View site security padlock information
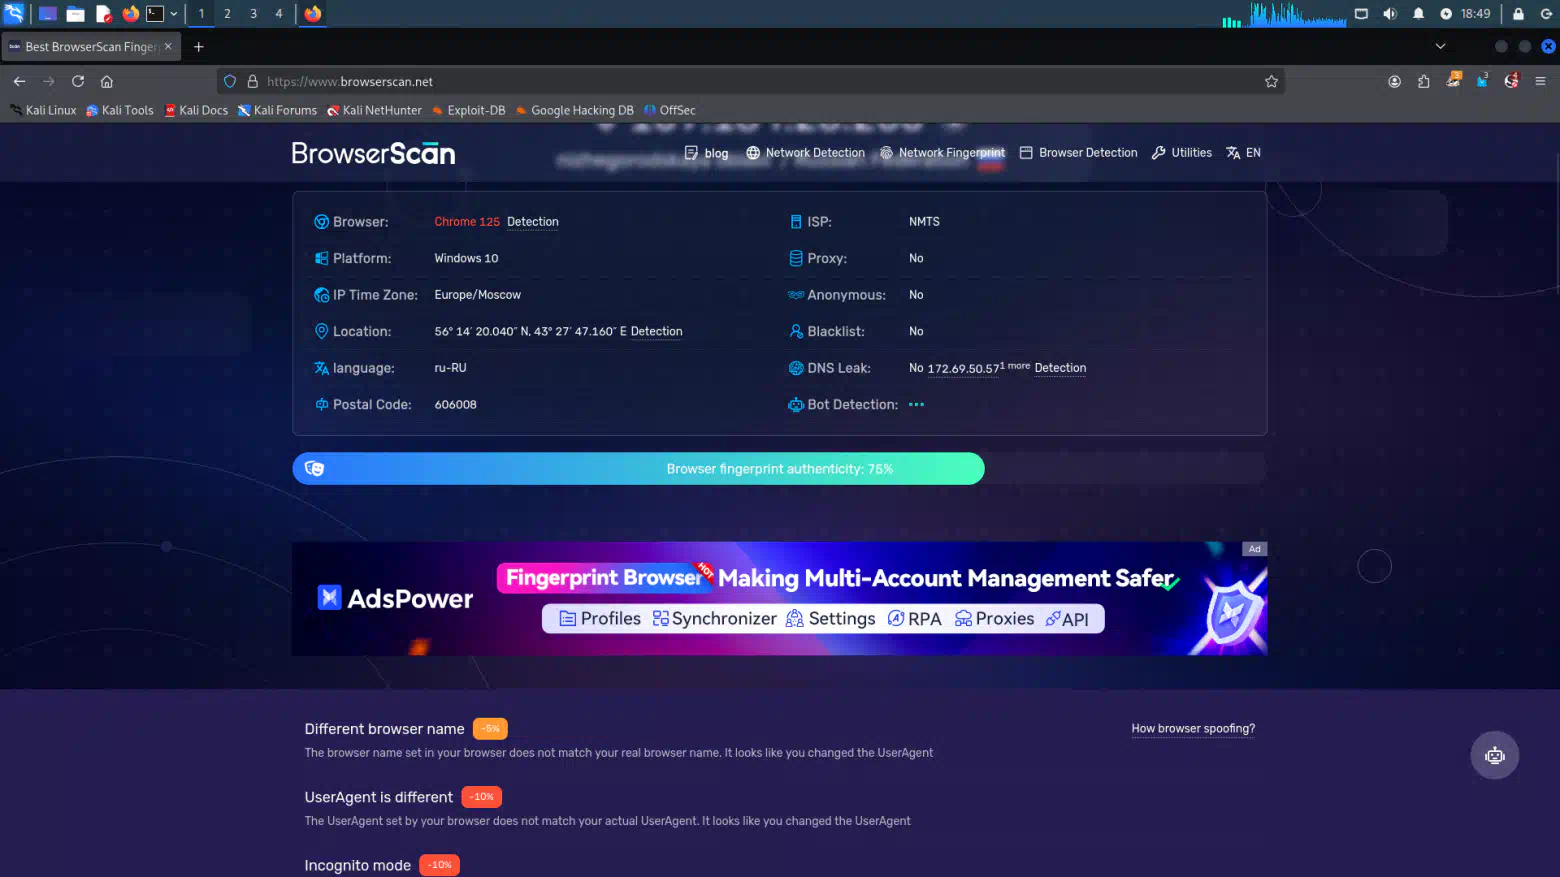 point(253,81)
